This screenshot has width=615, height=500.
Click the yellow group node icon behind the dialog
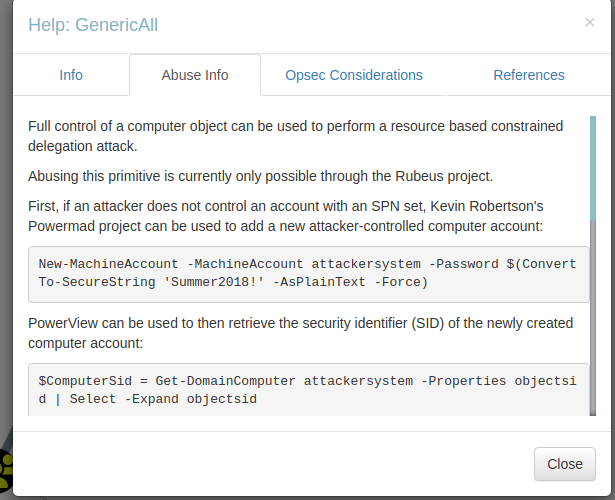tap(6, 469)
